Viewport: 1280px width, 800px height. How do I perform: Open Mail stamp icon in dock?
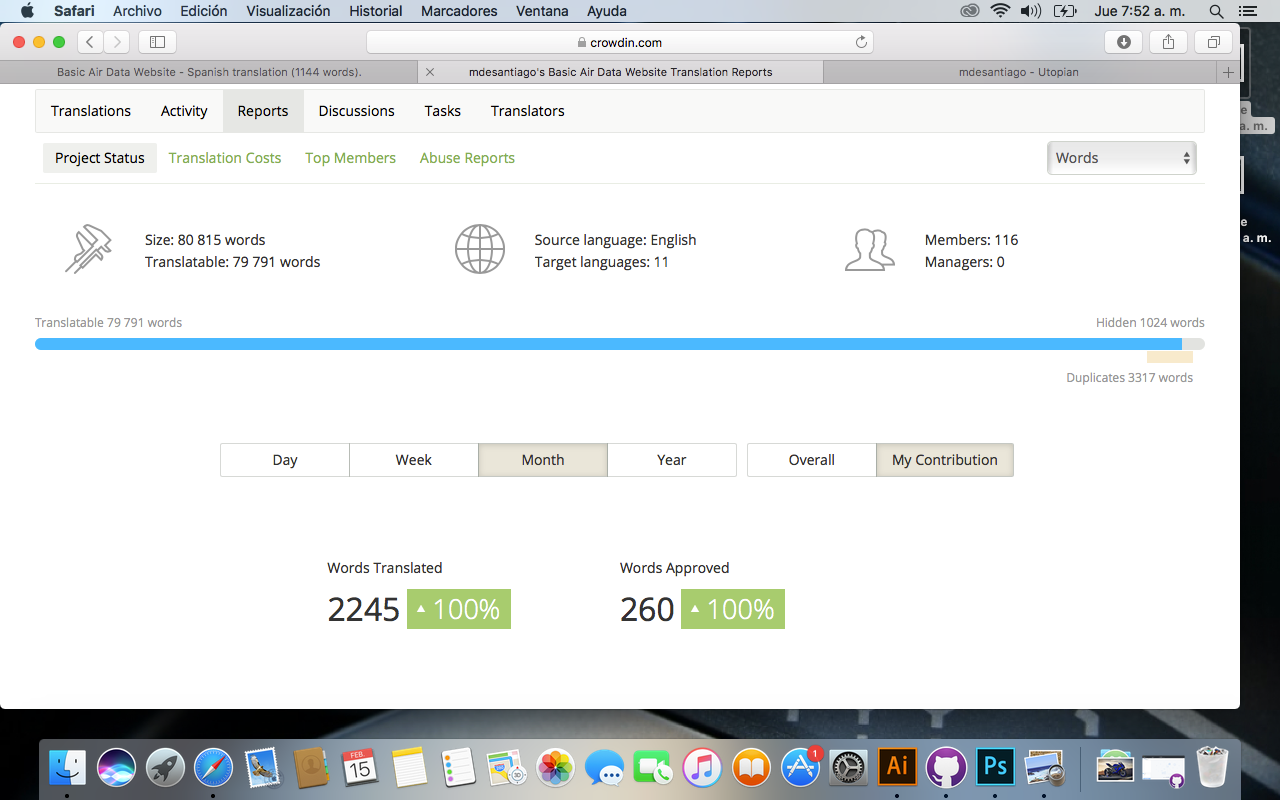262,767
